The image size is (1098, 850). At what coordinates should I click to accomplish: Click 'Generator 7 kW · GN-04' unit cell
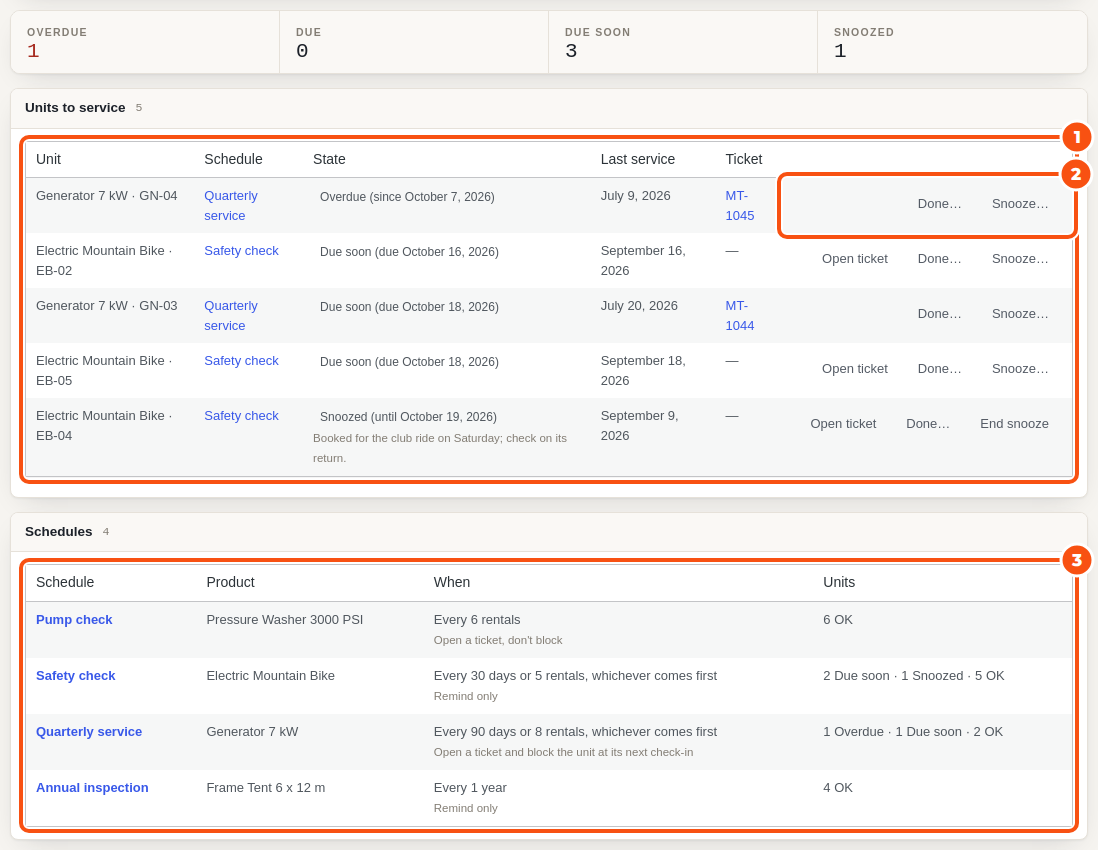(106, 196)
